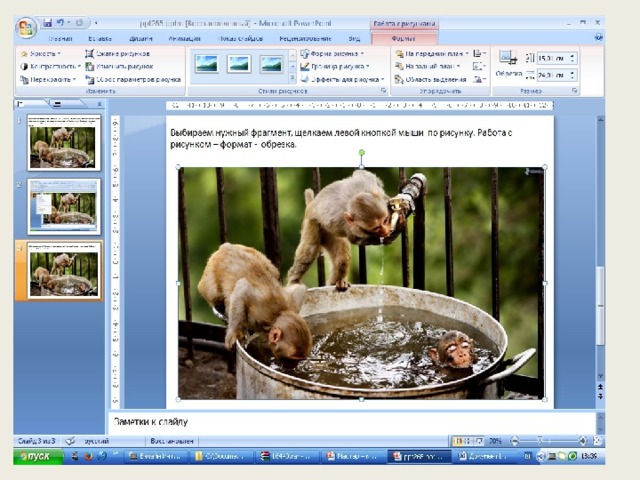The width and height of the screenshot is (640, 480).
Task: Open the Вид ribbon tab
Action: pyautogui.click(x=354, y=38)
